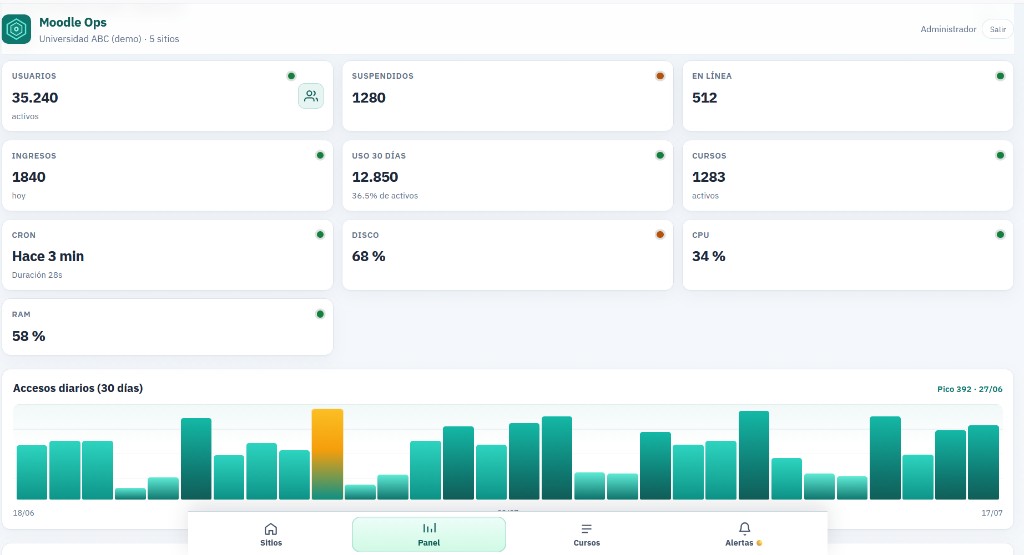This screenshot has height=555, width=1024.
Task: Click green status dot on RAM card
Action: [x=320, y=314]
